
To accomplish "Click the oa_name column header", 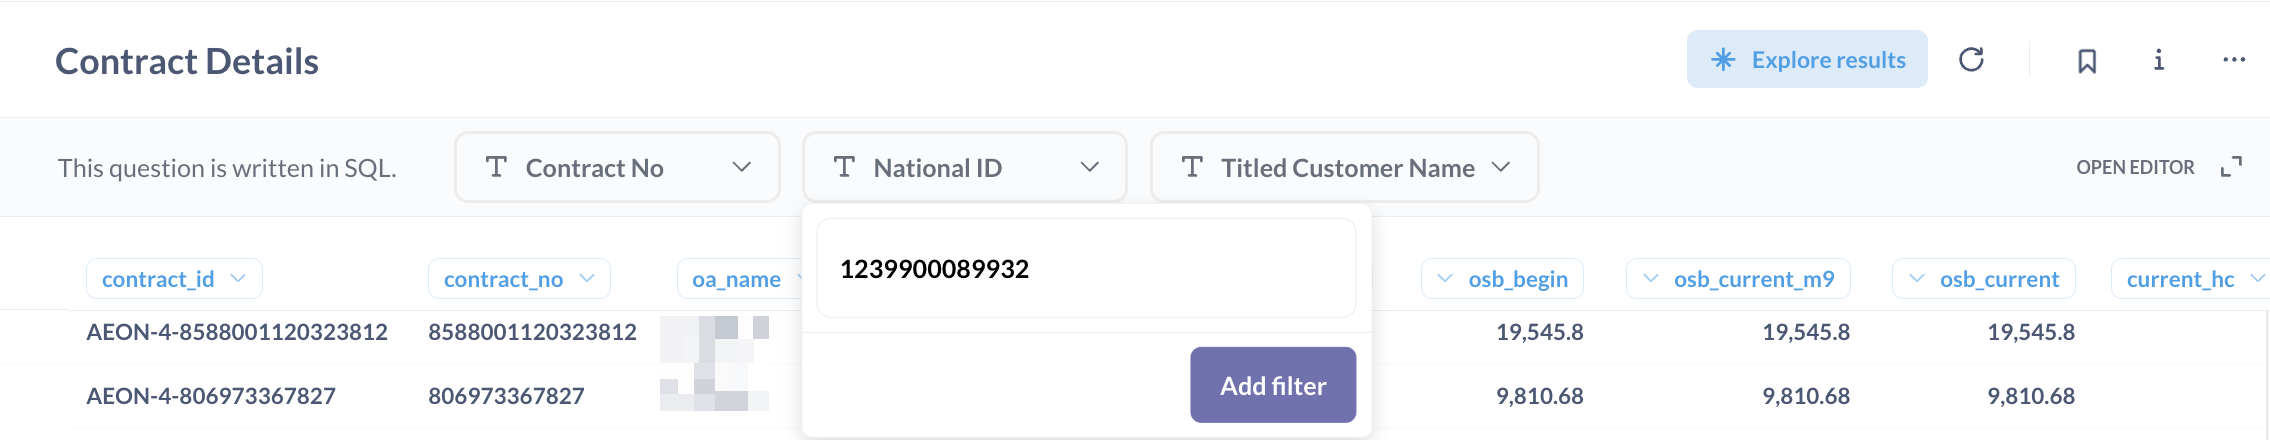I will pos(738,279).
